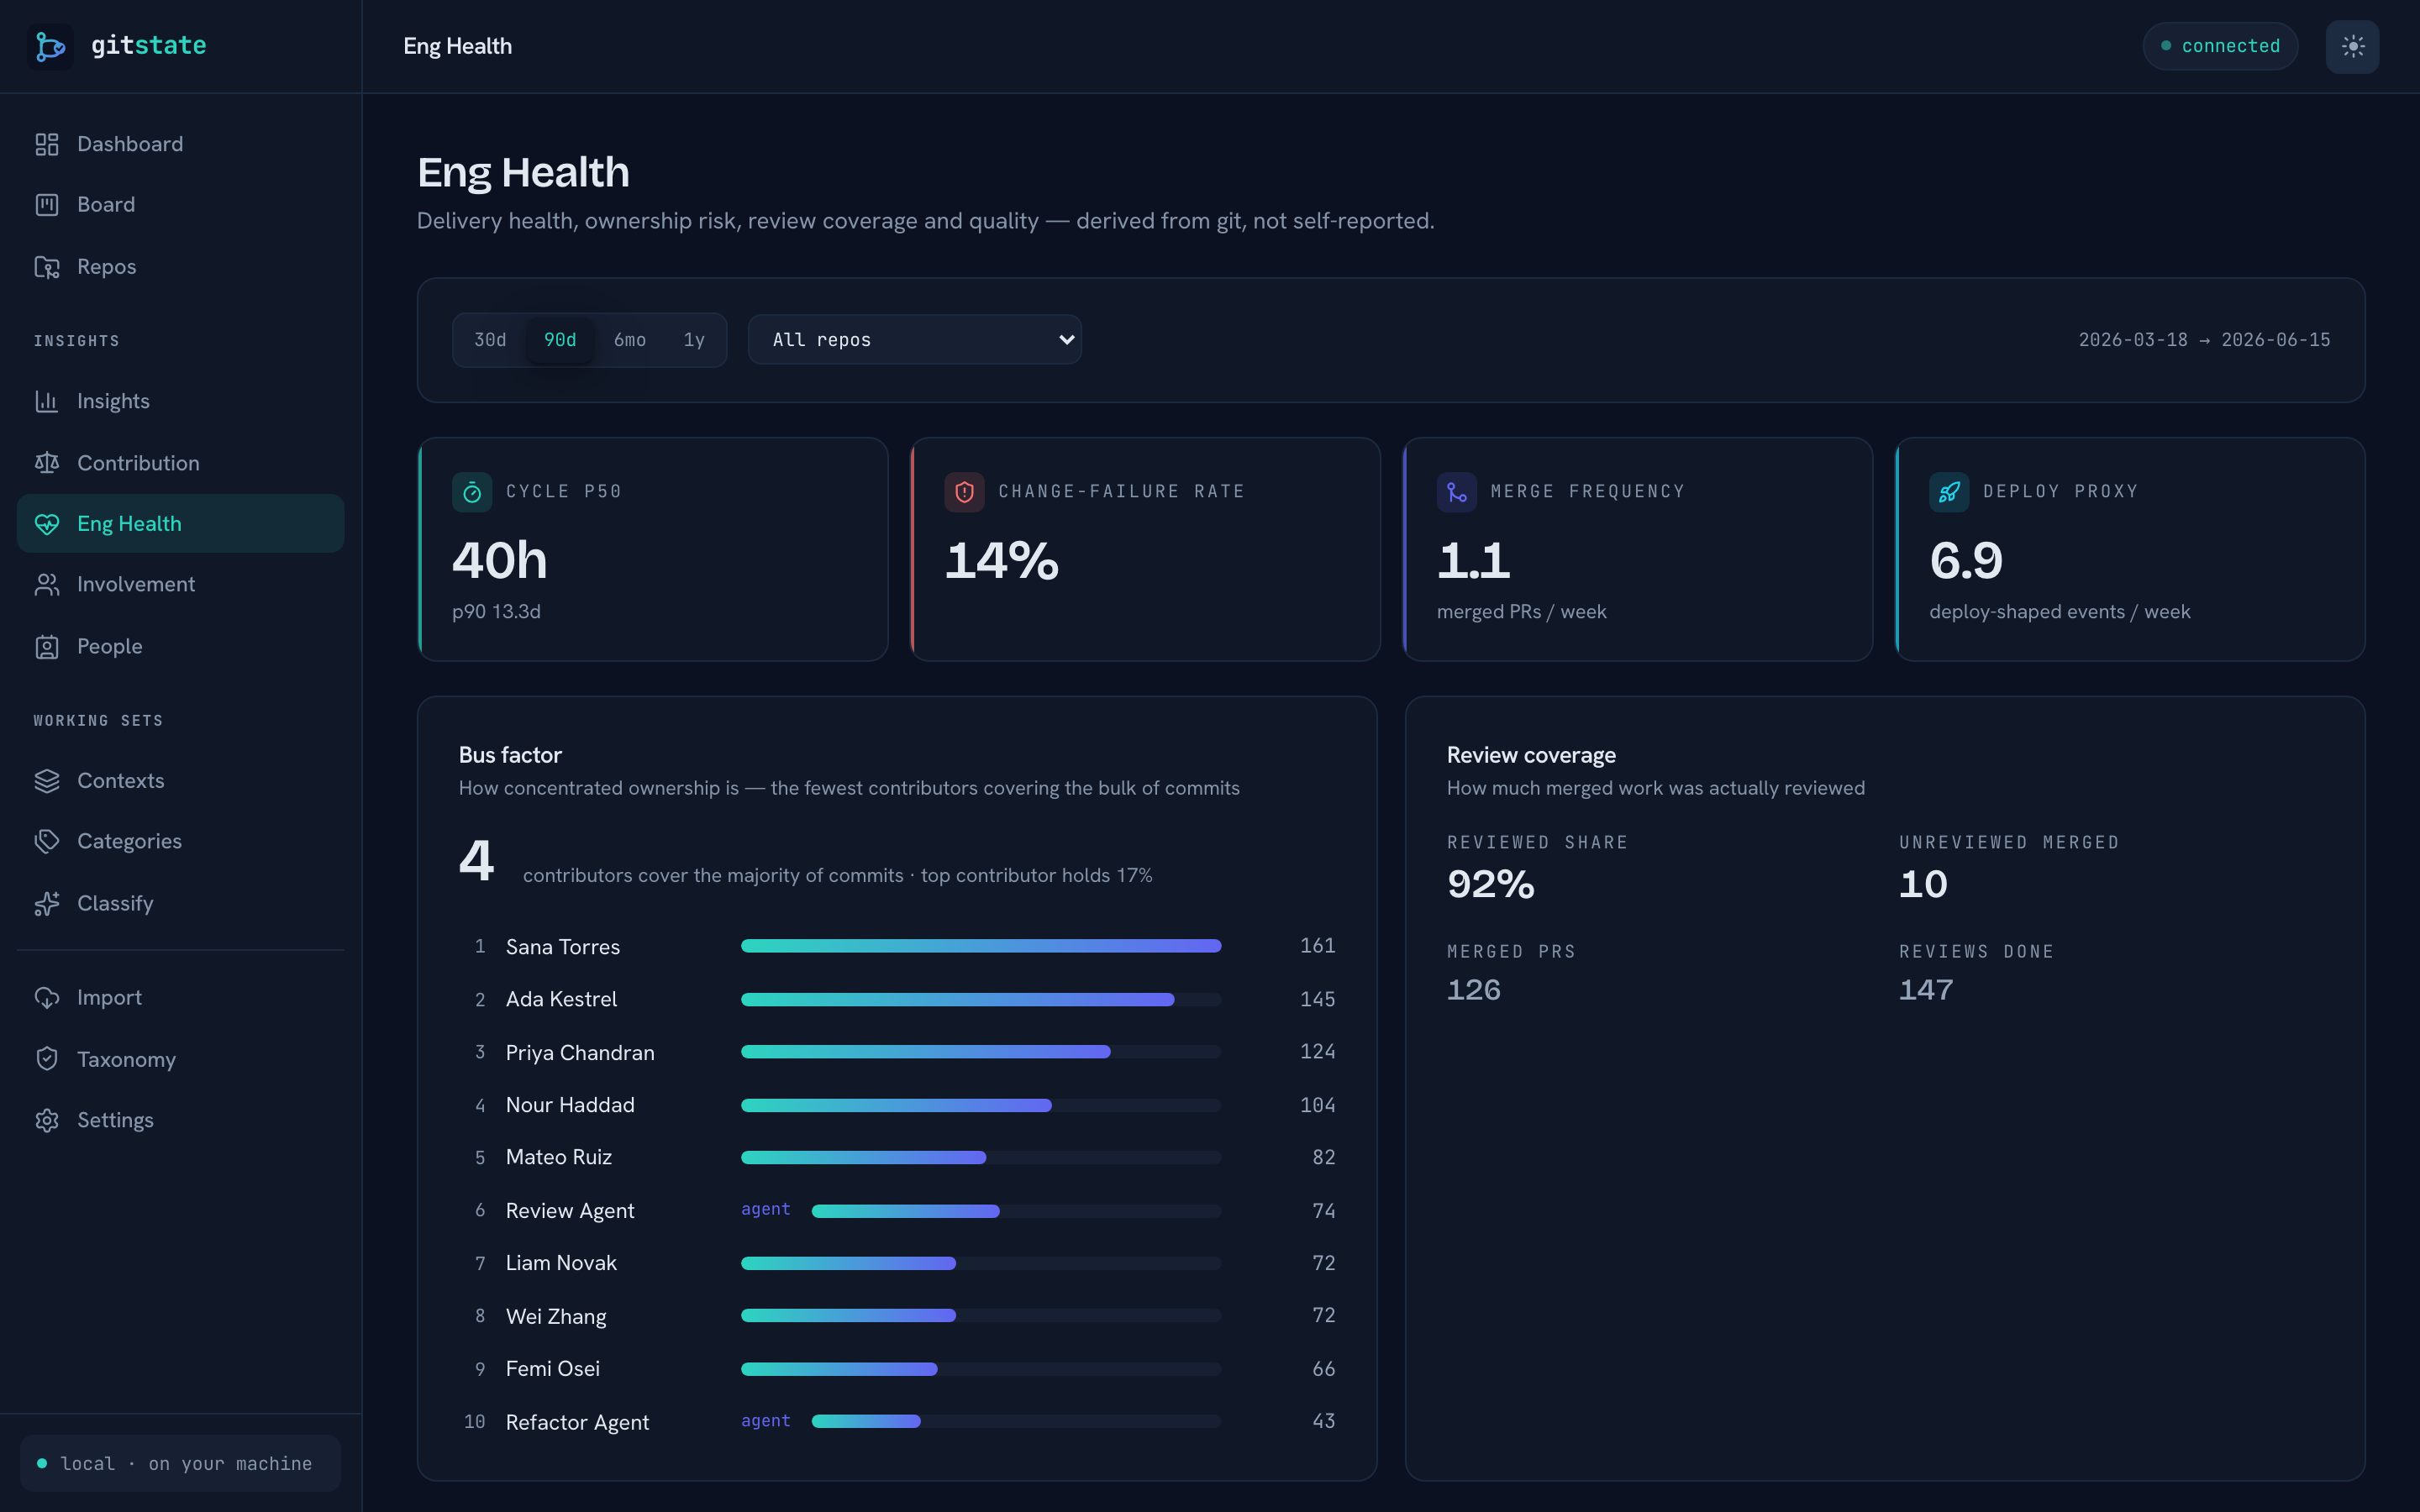Go to the Board page

181,205
